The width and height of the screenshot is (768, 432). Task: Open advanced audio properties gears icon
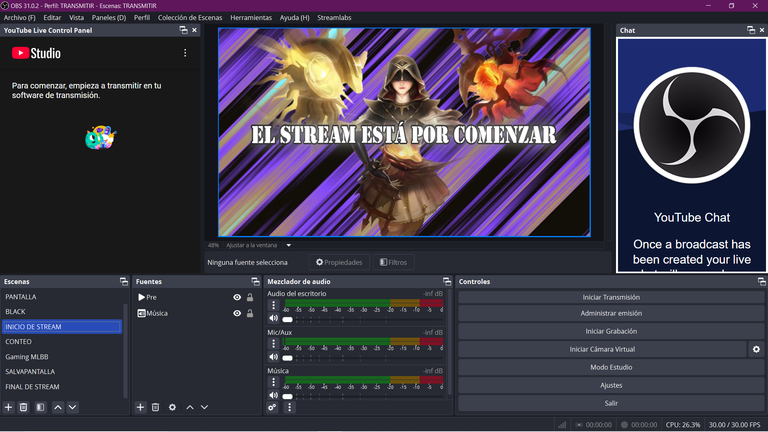[272, 407]
